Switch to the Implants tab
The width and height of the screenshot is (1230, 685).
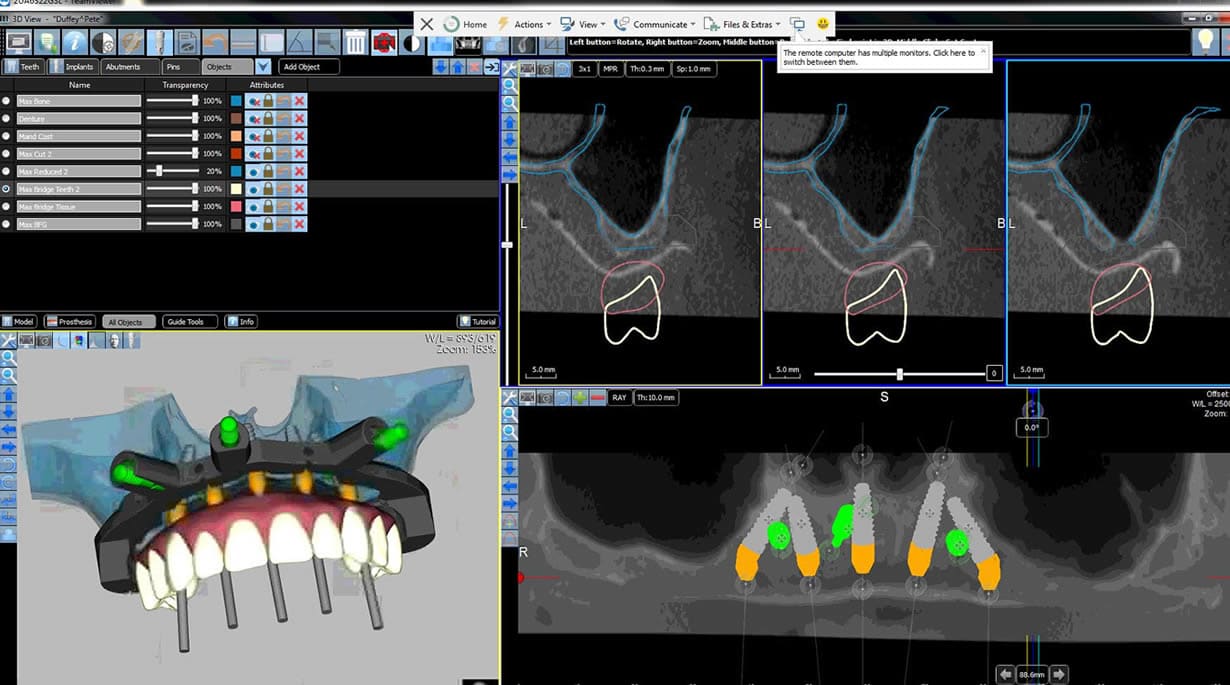click(74, 67)
